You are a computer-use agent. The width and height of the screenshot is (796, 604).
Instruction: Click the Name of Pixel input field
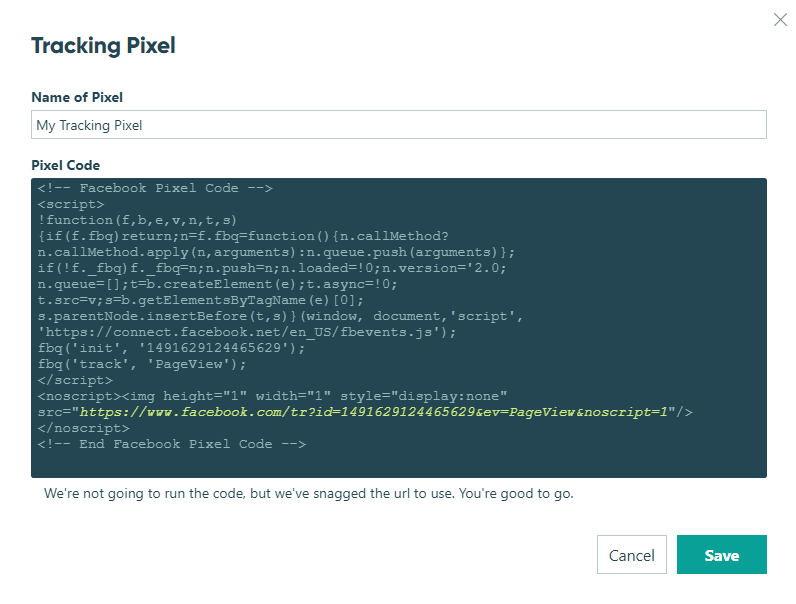(399, 124)
